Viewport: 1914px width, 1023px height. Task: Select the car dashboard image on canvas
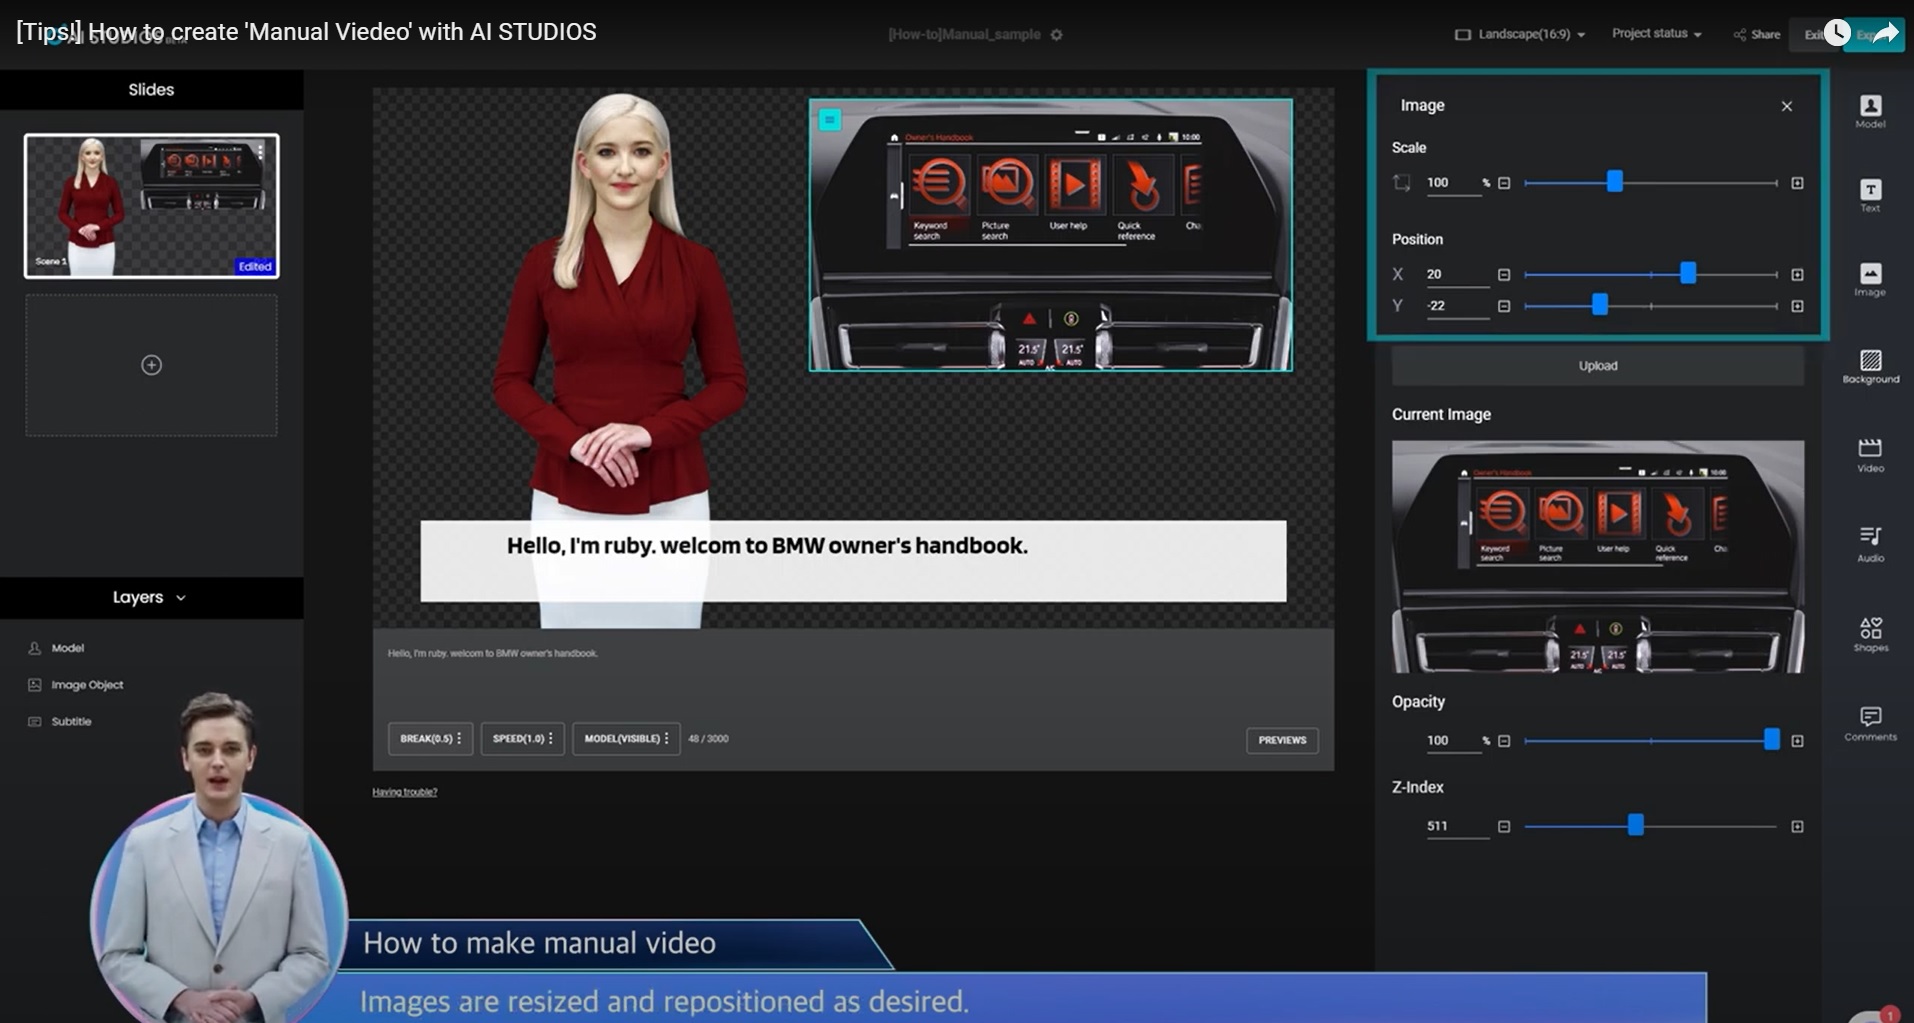coord(1050,235)
